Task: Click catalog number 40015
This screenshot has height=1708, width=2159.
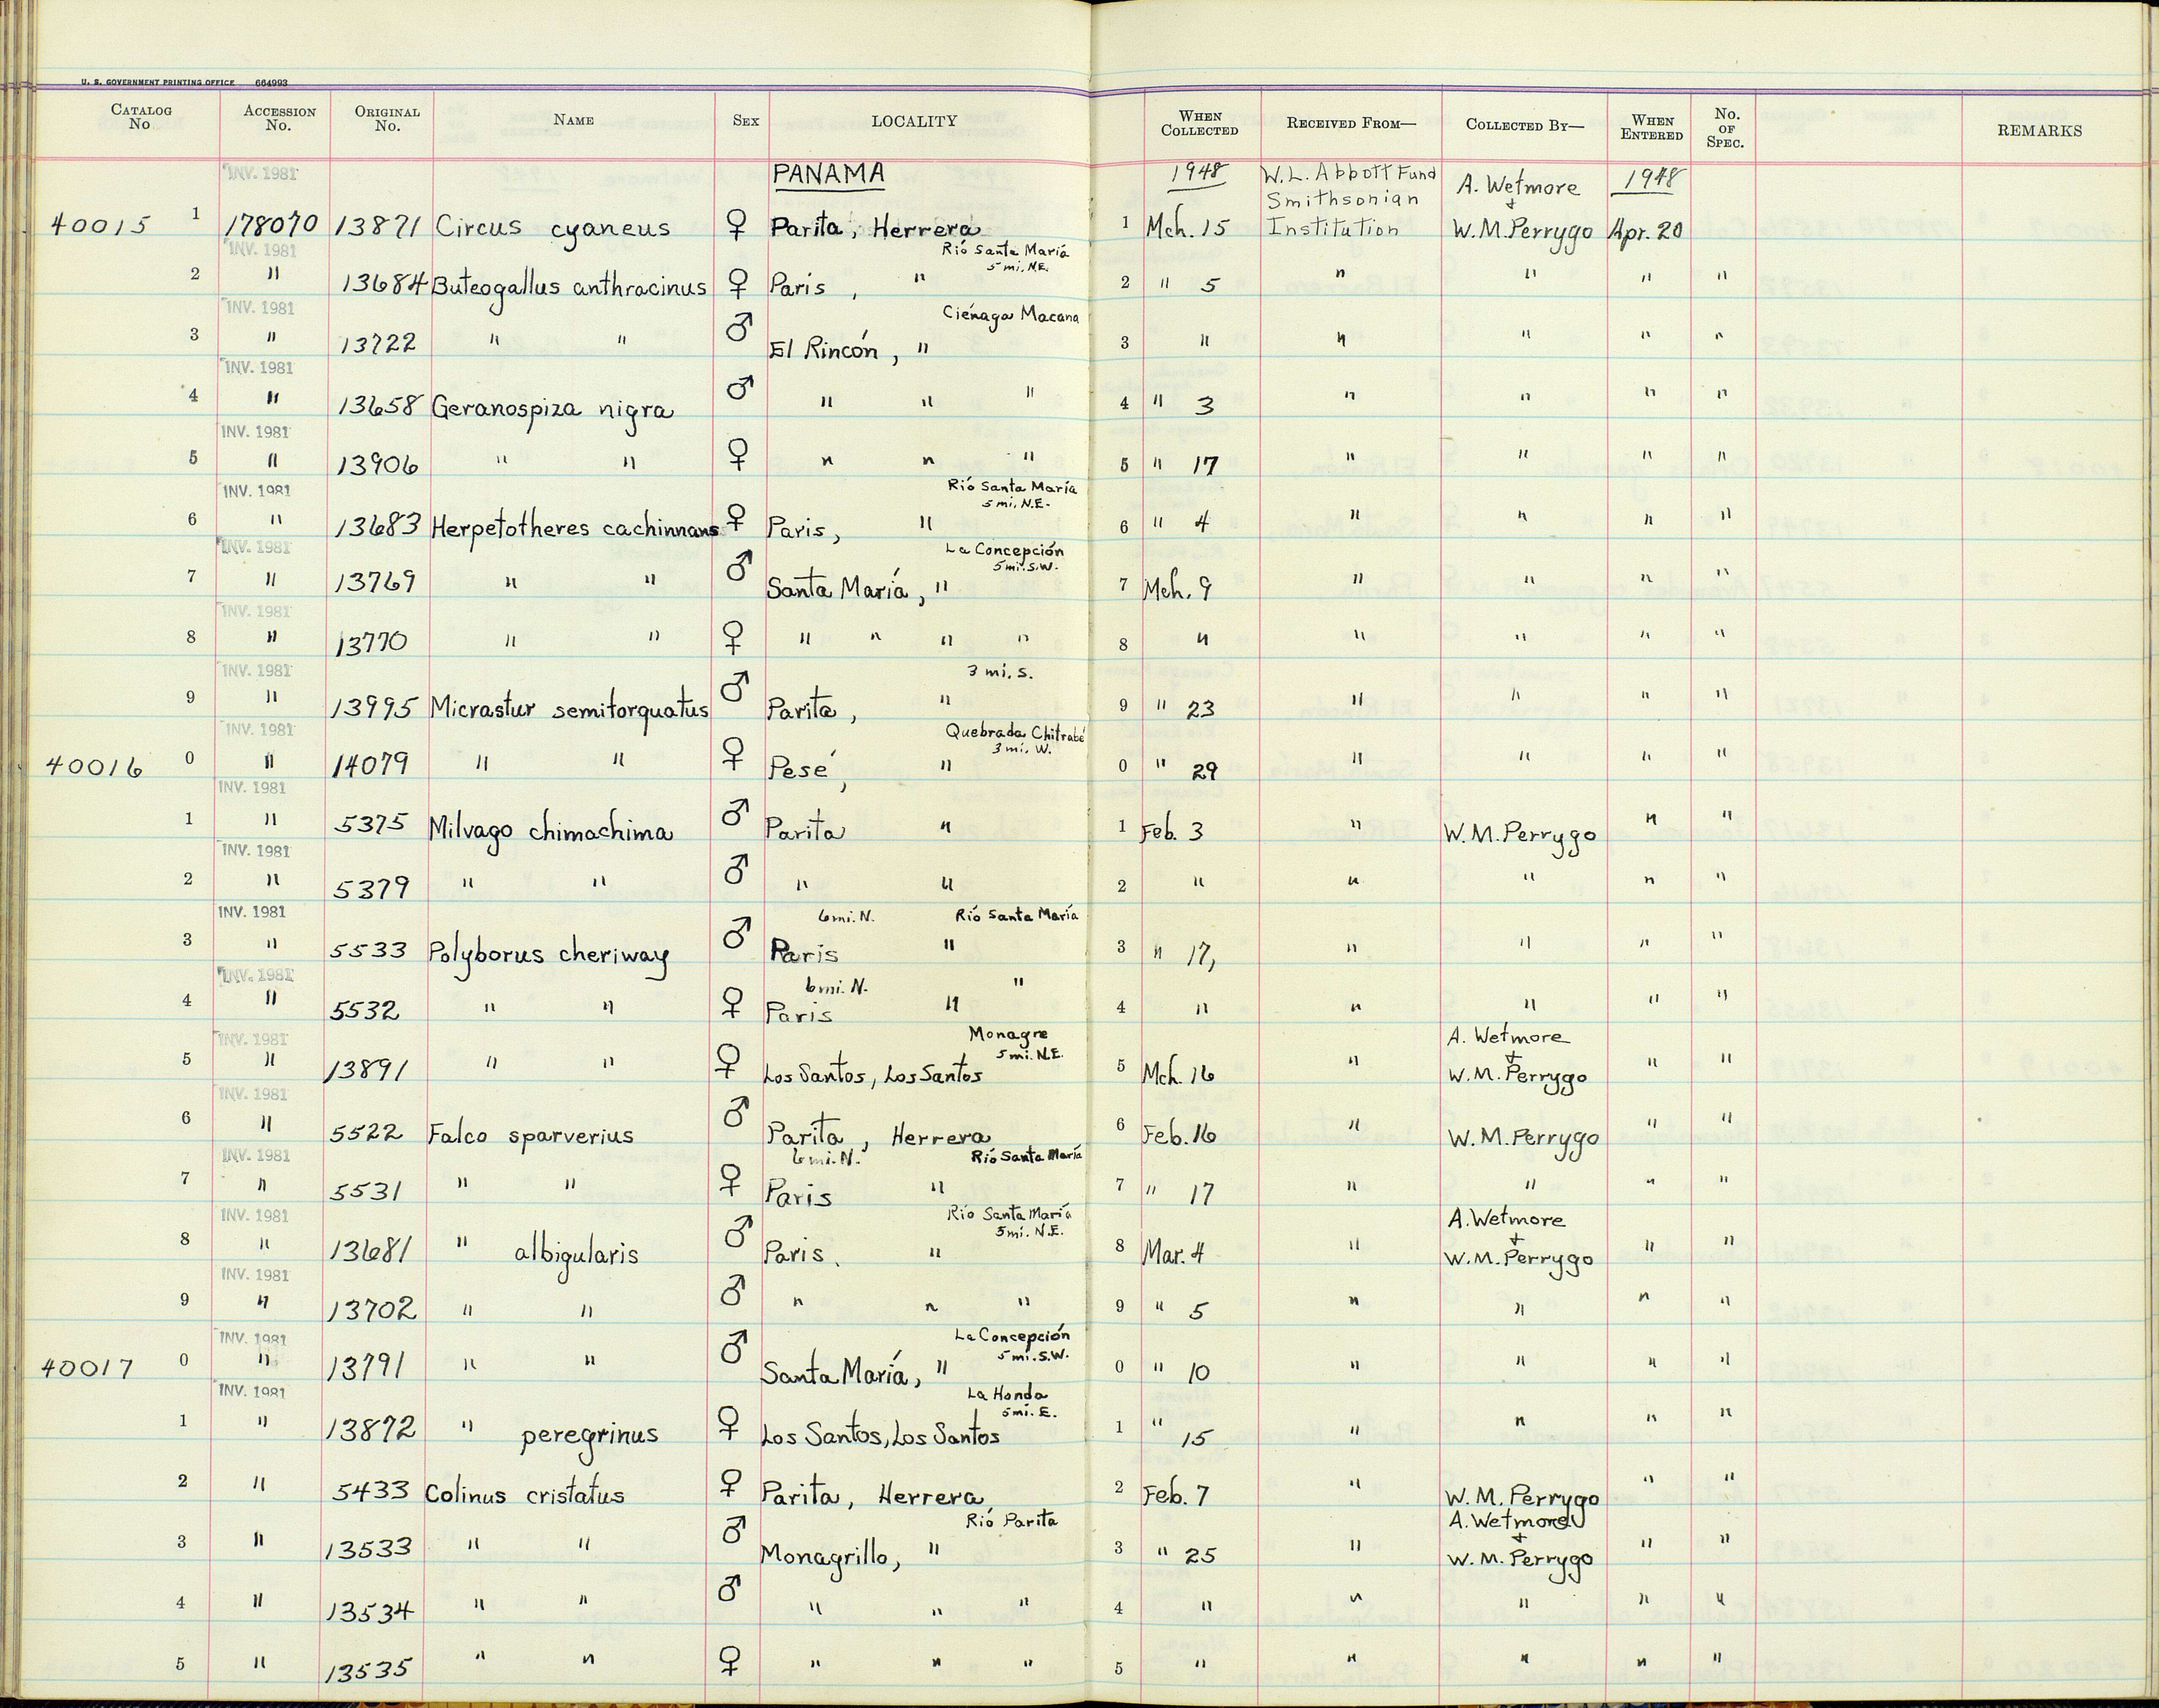Action: click(x=99, y=225)
